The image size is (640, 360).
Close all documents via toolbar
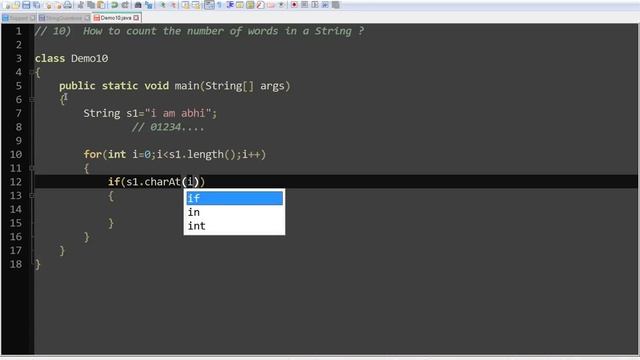pyautogui.click(x=58, y=5)
